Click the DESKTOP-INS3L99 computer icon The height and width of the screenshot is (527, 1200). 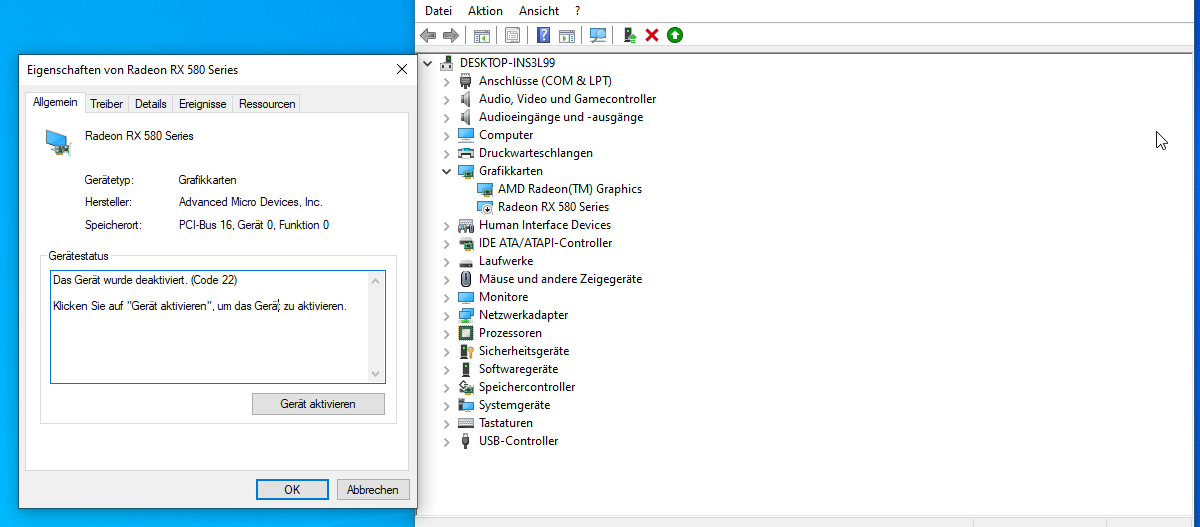pyautogui.click(x=447, y=63)
